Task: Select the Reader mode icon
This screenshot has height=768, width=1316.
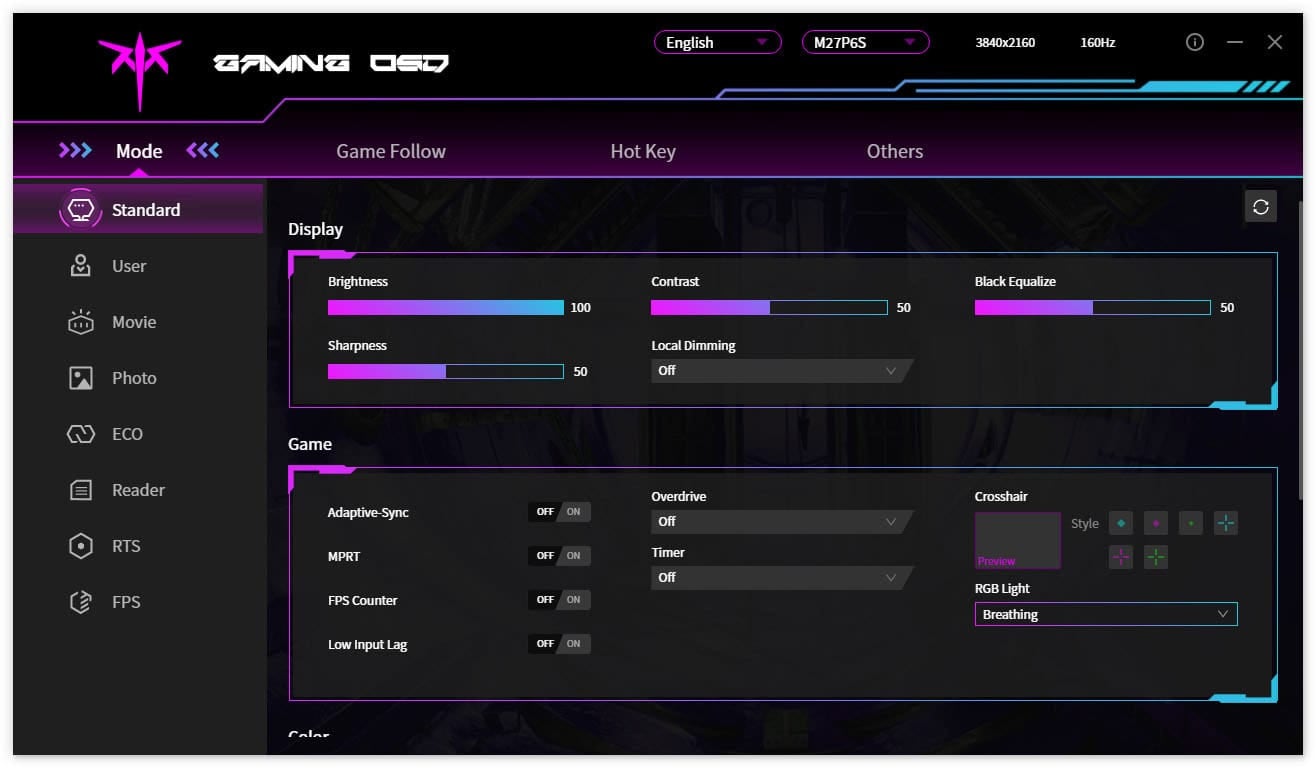Action: tap(80, 490)
